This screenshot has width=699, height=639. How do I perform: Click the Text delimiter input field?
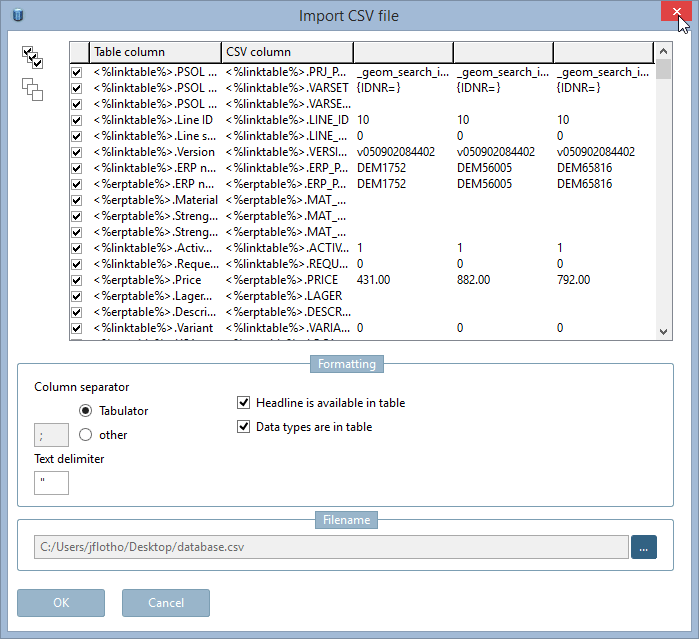coord(51,483)
